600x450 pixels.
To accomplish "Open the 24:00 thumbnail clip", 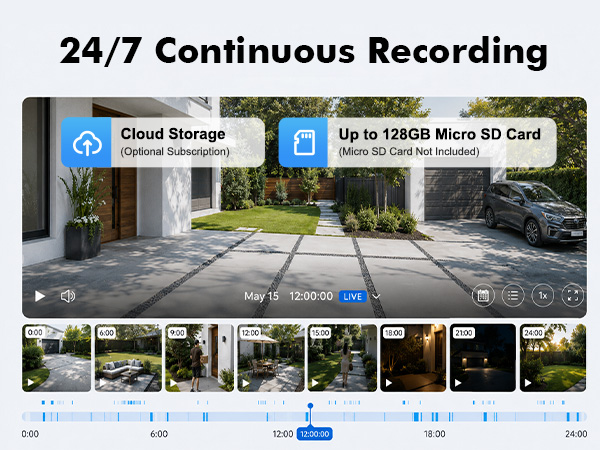I will coord(553,358).
